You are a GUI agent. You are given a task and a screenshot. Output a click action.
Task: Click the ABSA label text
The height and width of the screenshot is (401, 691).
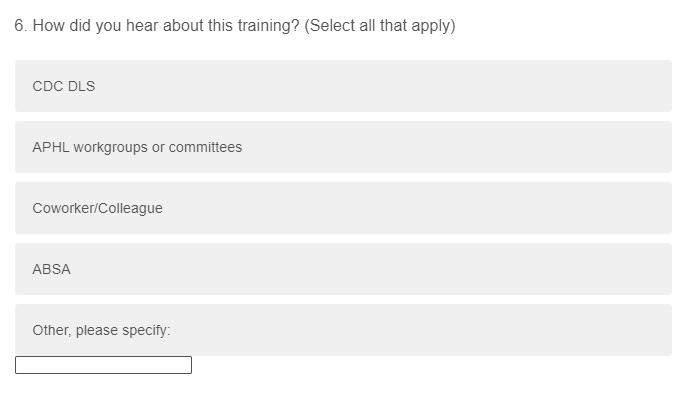tap(52, 269)
